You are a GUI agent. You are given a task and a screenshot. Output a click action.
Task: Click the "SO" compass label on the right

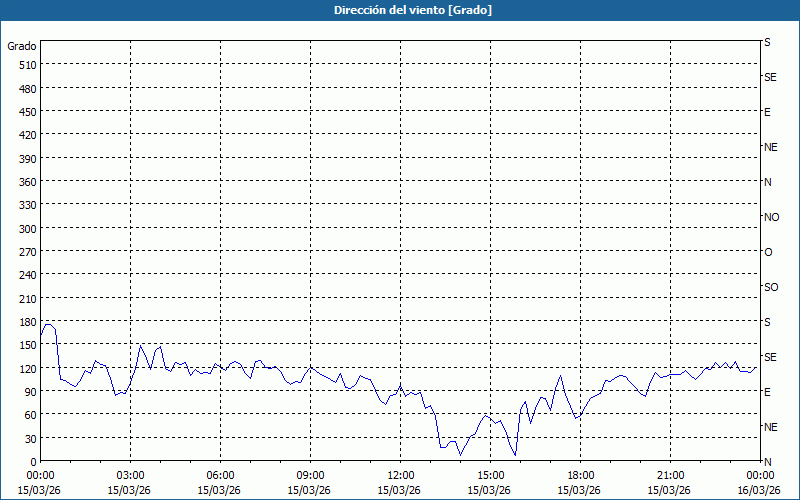tap(771, 287)
